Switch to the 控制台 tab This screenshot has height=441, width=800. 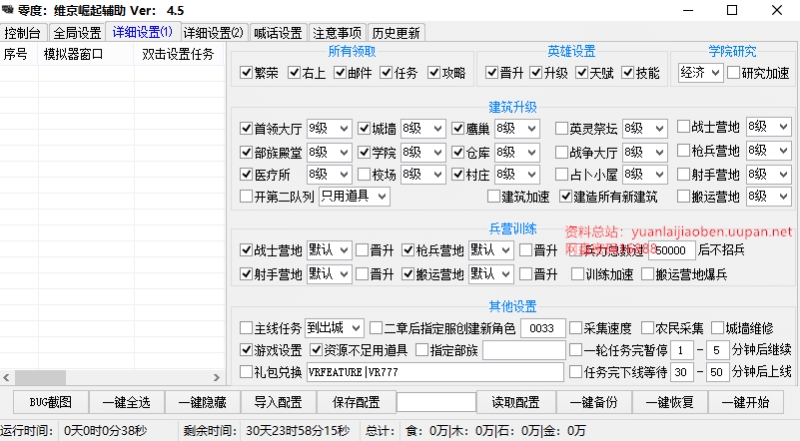(x=23, y=33)
